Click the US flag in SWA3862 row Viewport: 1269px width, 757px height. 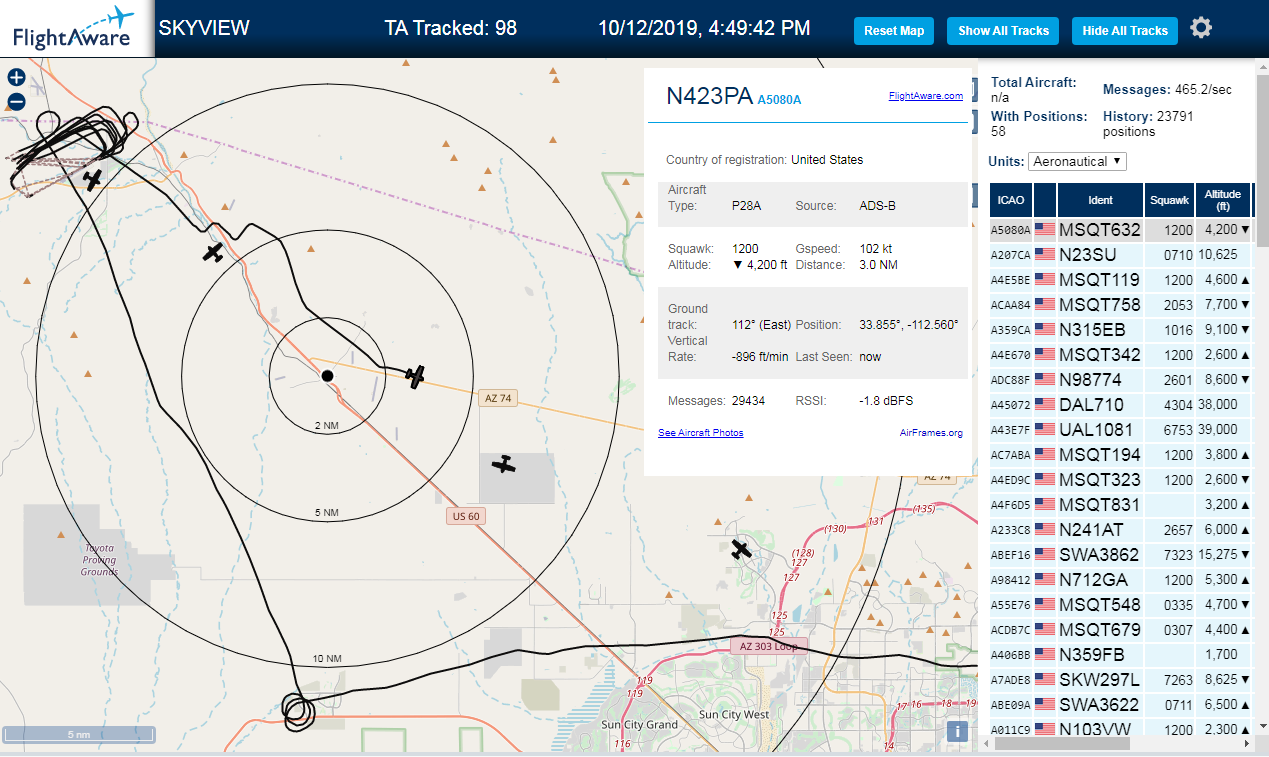1045,555
